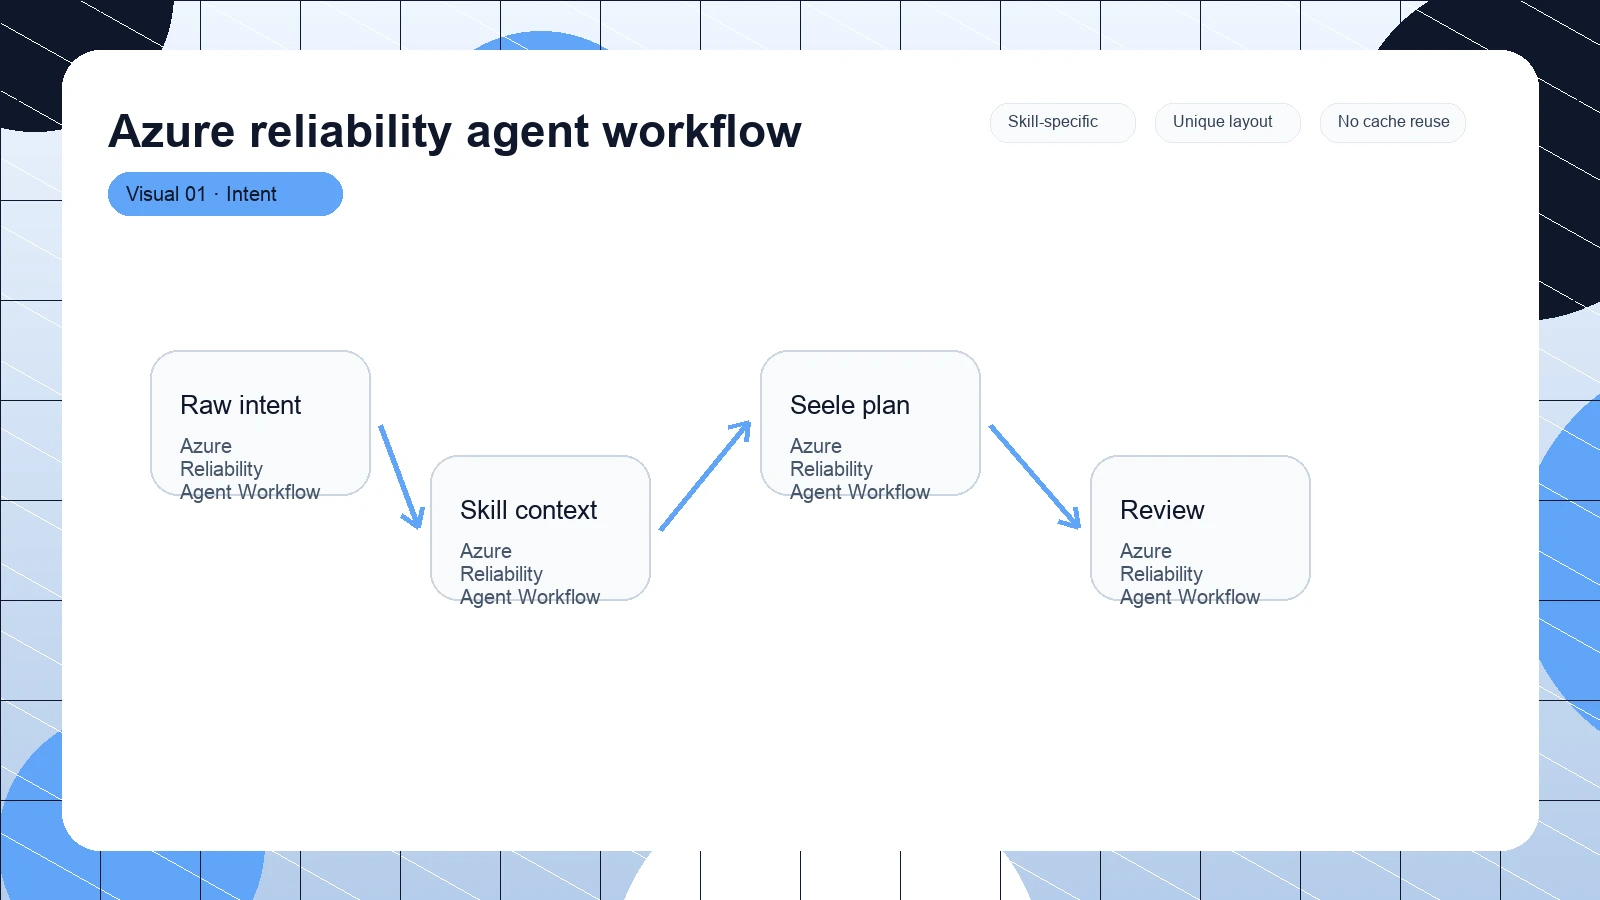Click the description text under Seele plan
Viewport: 1600px width, 900px height.
point(860,469)
